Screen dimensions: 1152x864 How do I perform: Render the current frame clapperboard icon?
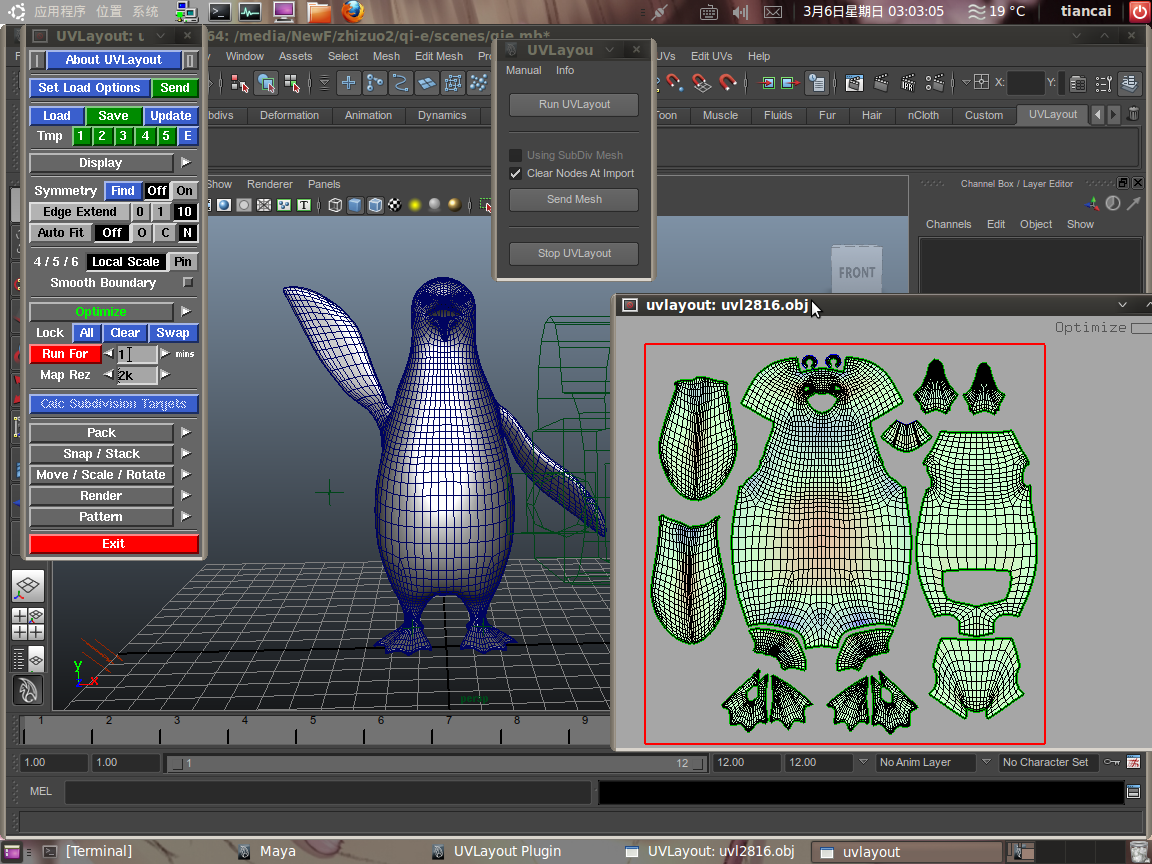(x=881, y=83)
